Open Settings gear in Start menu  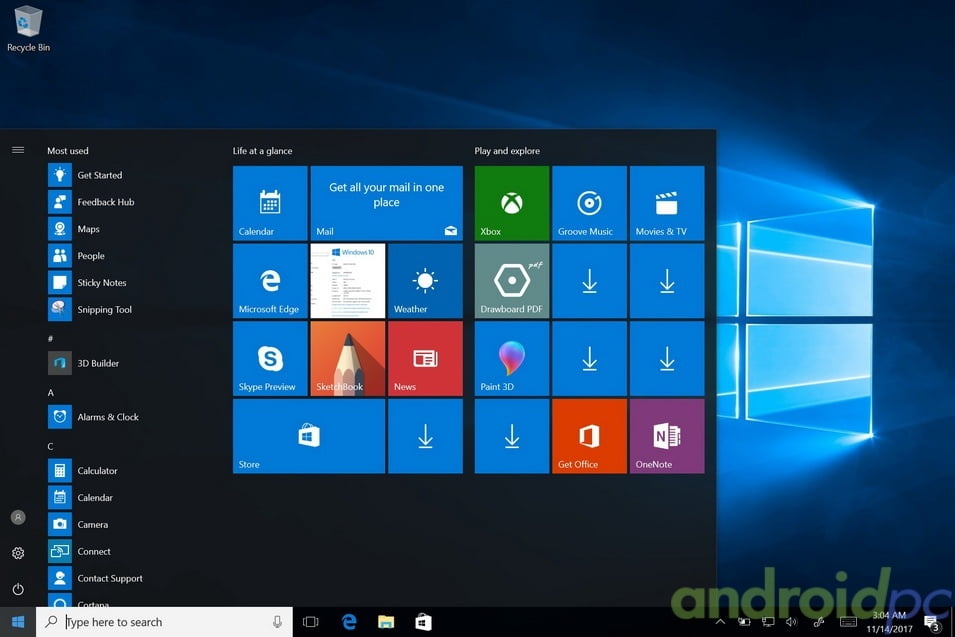[x=18, y=553]
